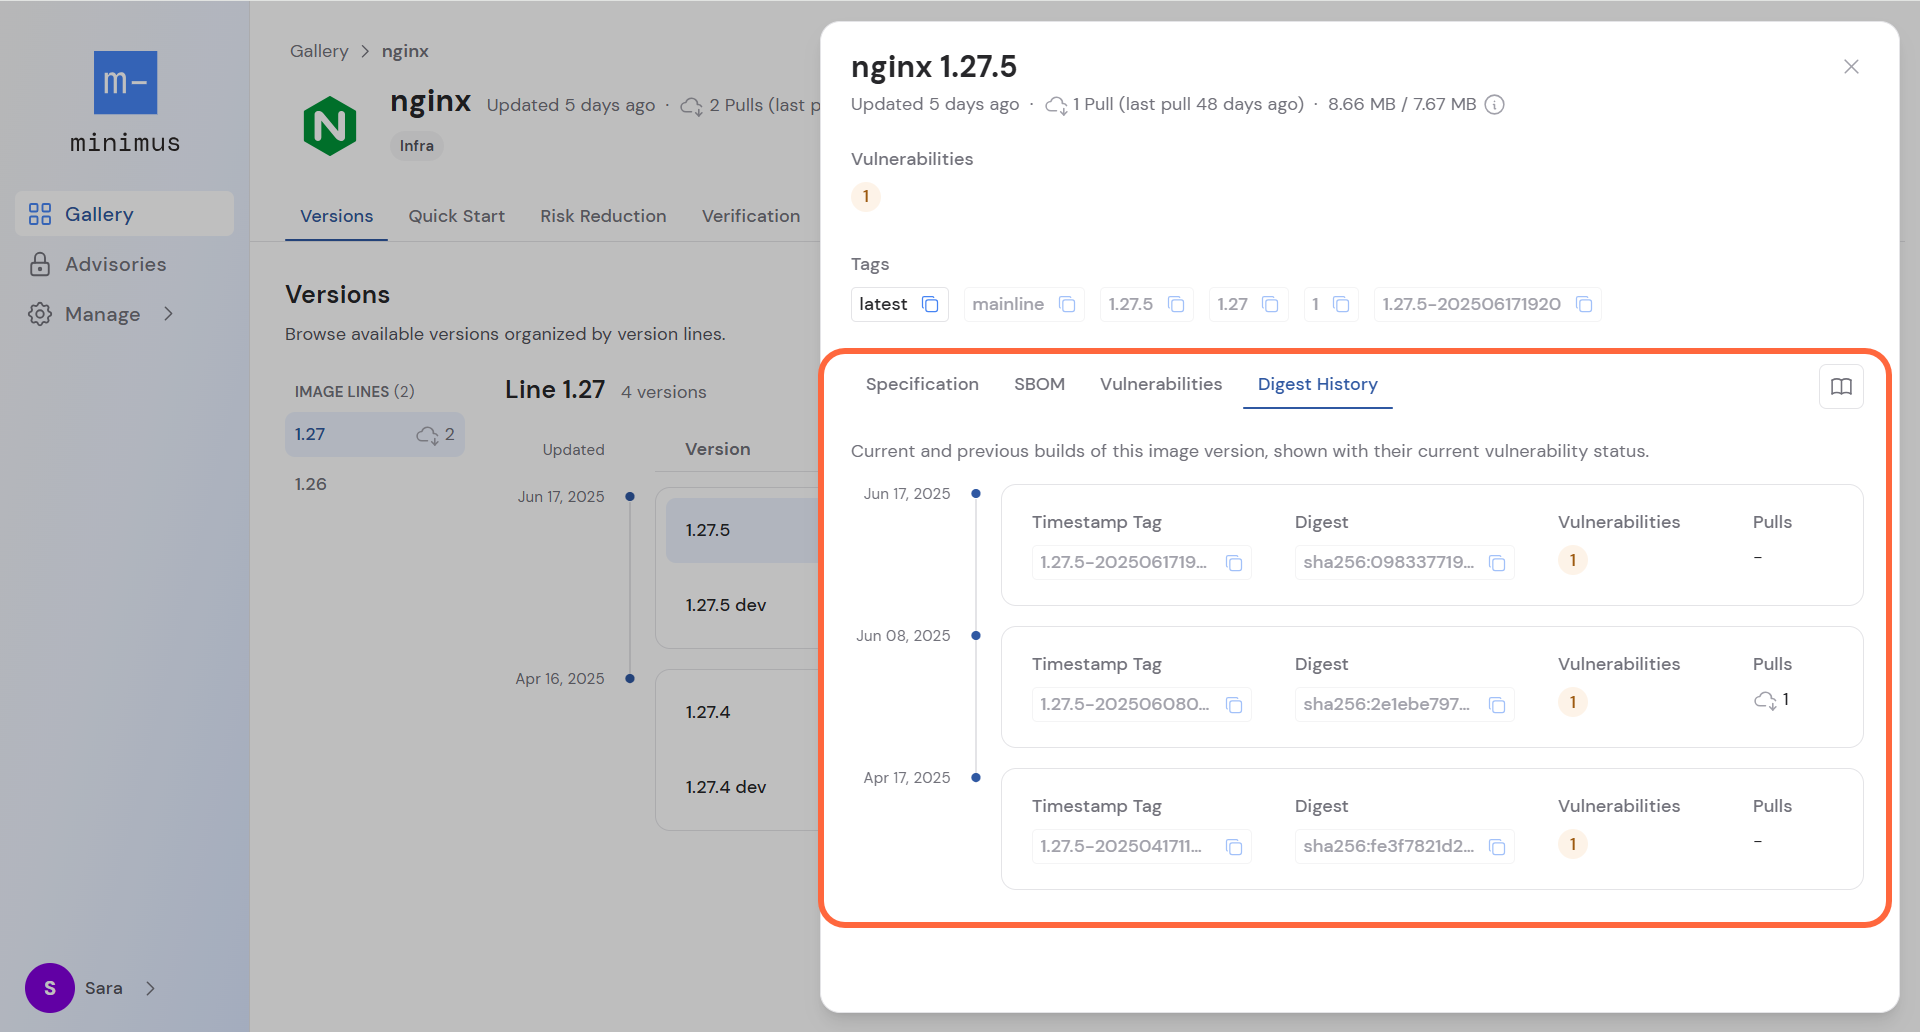This screenshot has width=1920, height=1032.
Task: Select version 1.27.5 row
Action: (743, 530)
